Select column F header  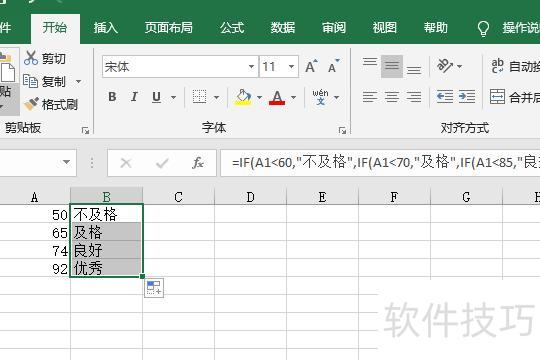click(394, 197)
